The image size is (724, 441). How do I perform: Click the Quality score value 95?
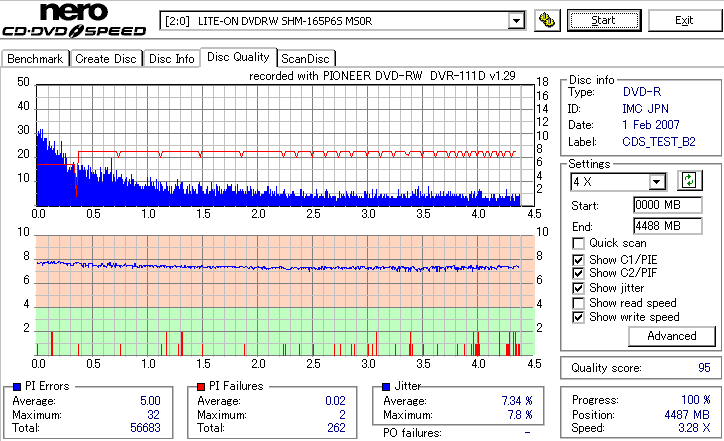tap(704, 368)
